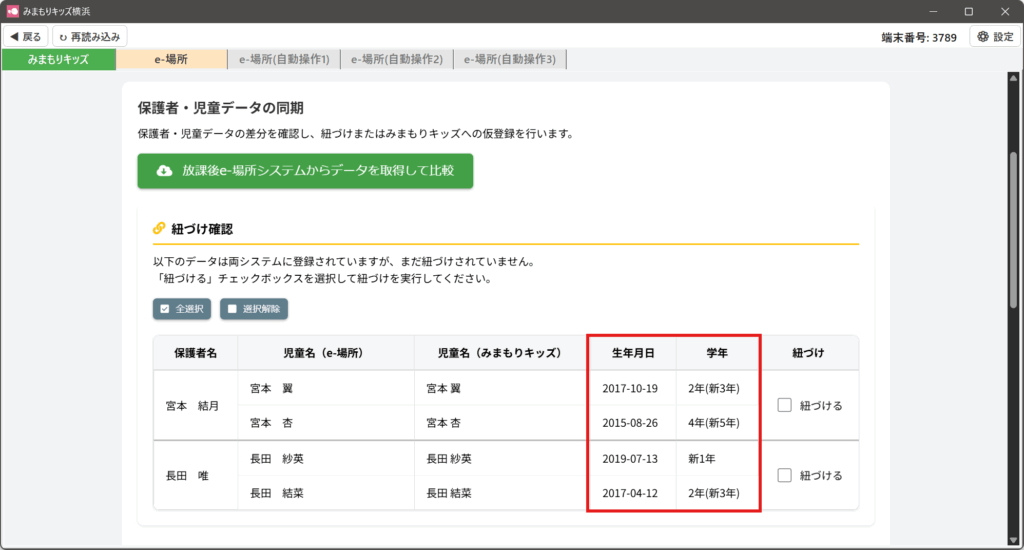Image resolution: width=1024 pixels, height=550 pixels.
Task: Open the e-場所(自動操作1) tab
Action: [284, 59]
